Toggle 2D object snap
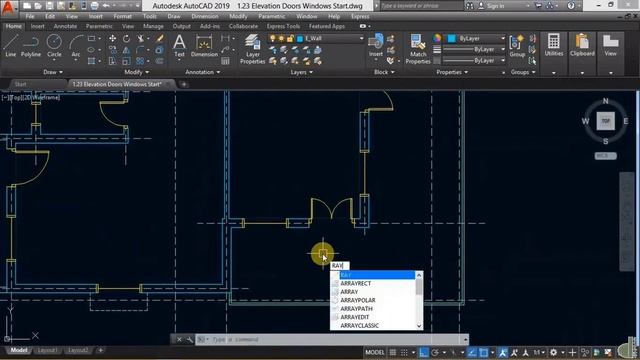 [x=483, y=352]
